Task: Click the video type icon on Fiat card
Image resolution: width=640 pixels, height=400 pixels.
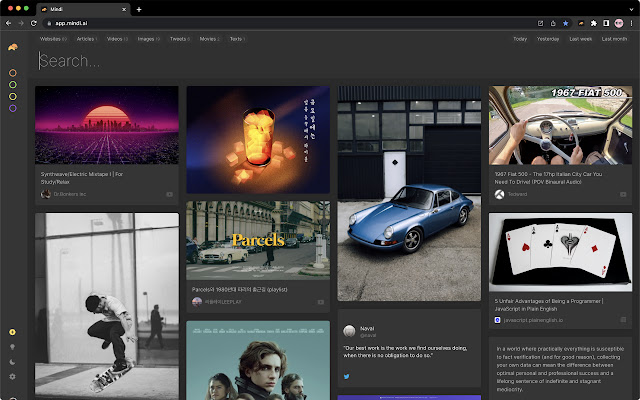Action: coord(623,194)
